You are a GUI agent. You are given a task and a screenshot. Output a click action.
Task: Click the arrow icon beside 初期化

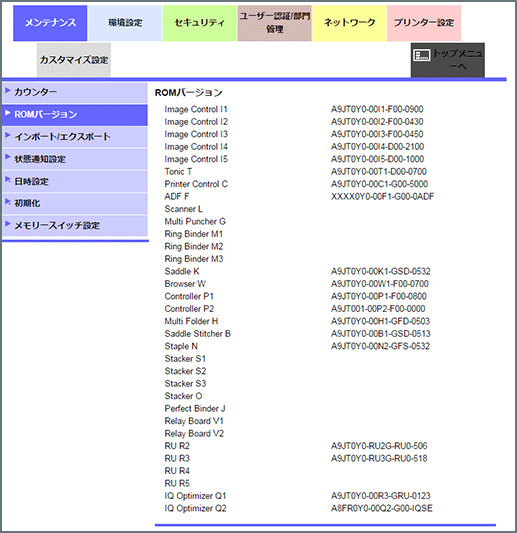pos(8,202)
